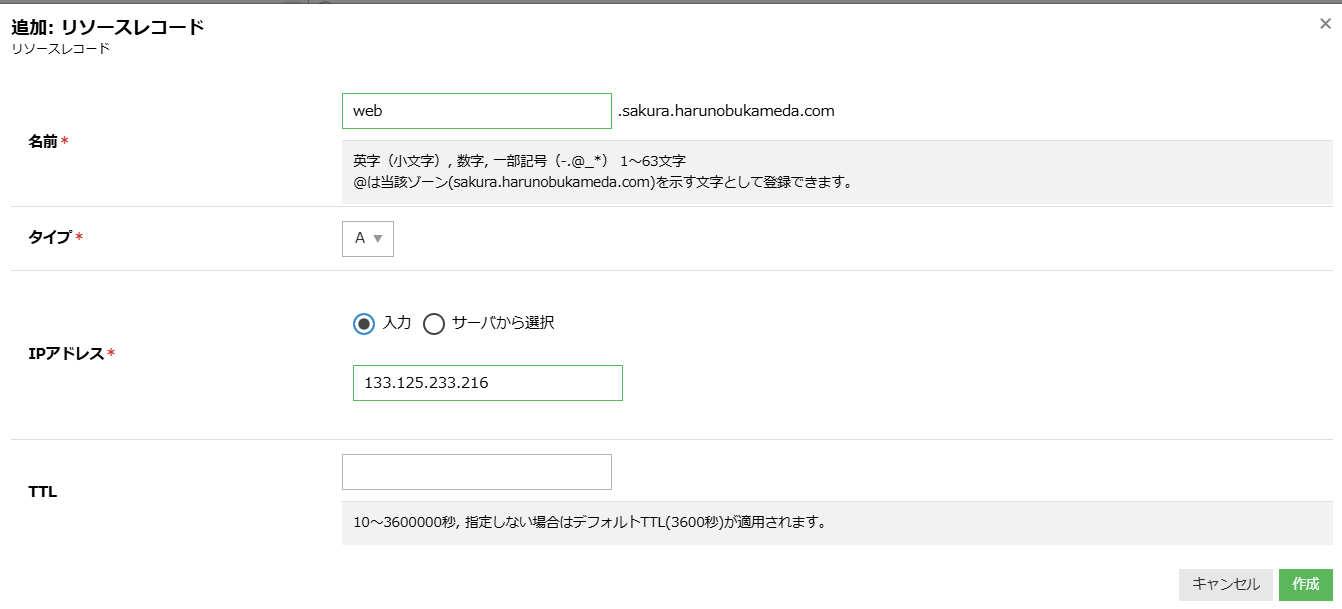The height and width of the screenshot is (609, 1342).
Task: Click the .sakura.harunobukameda.com domain suffix text
Action: coord(726,111)
